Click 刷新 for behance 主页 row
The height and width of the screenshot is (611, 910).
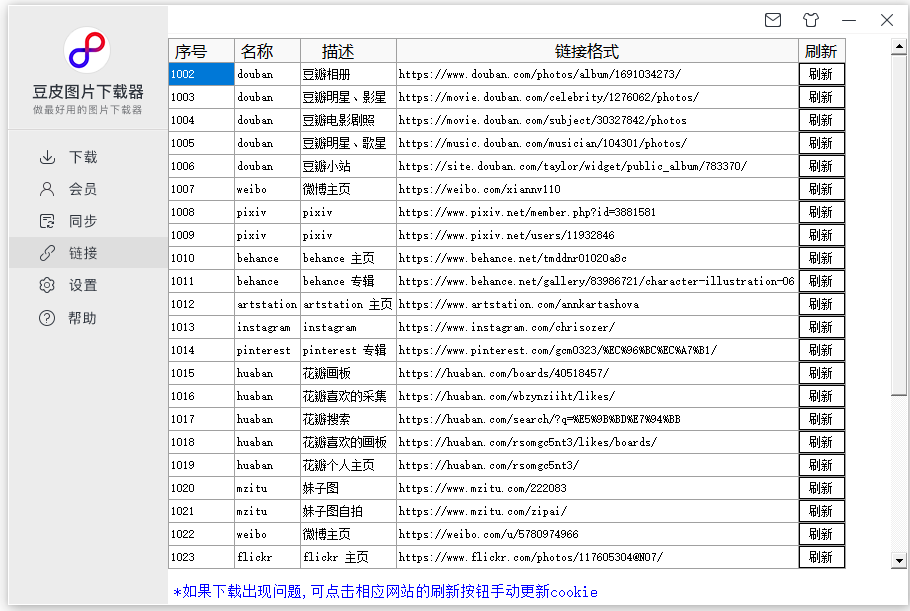(821, 258)
